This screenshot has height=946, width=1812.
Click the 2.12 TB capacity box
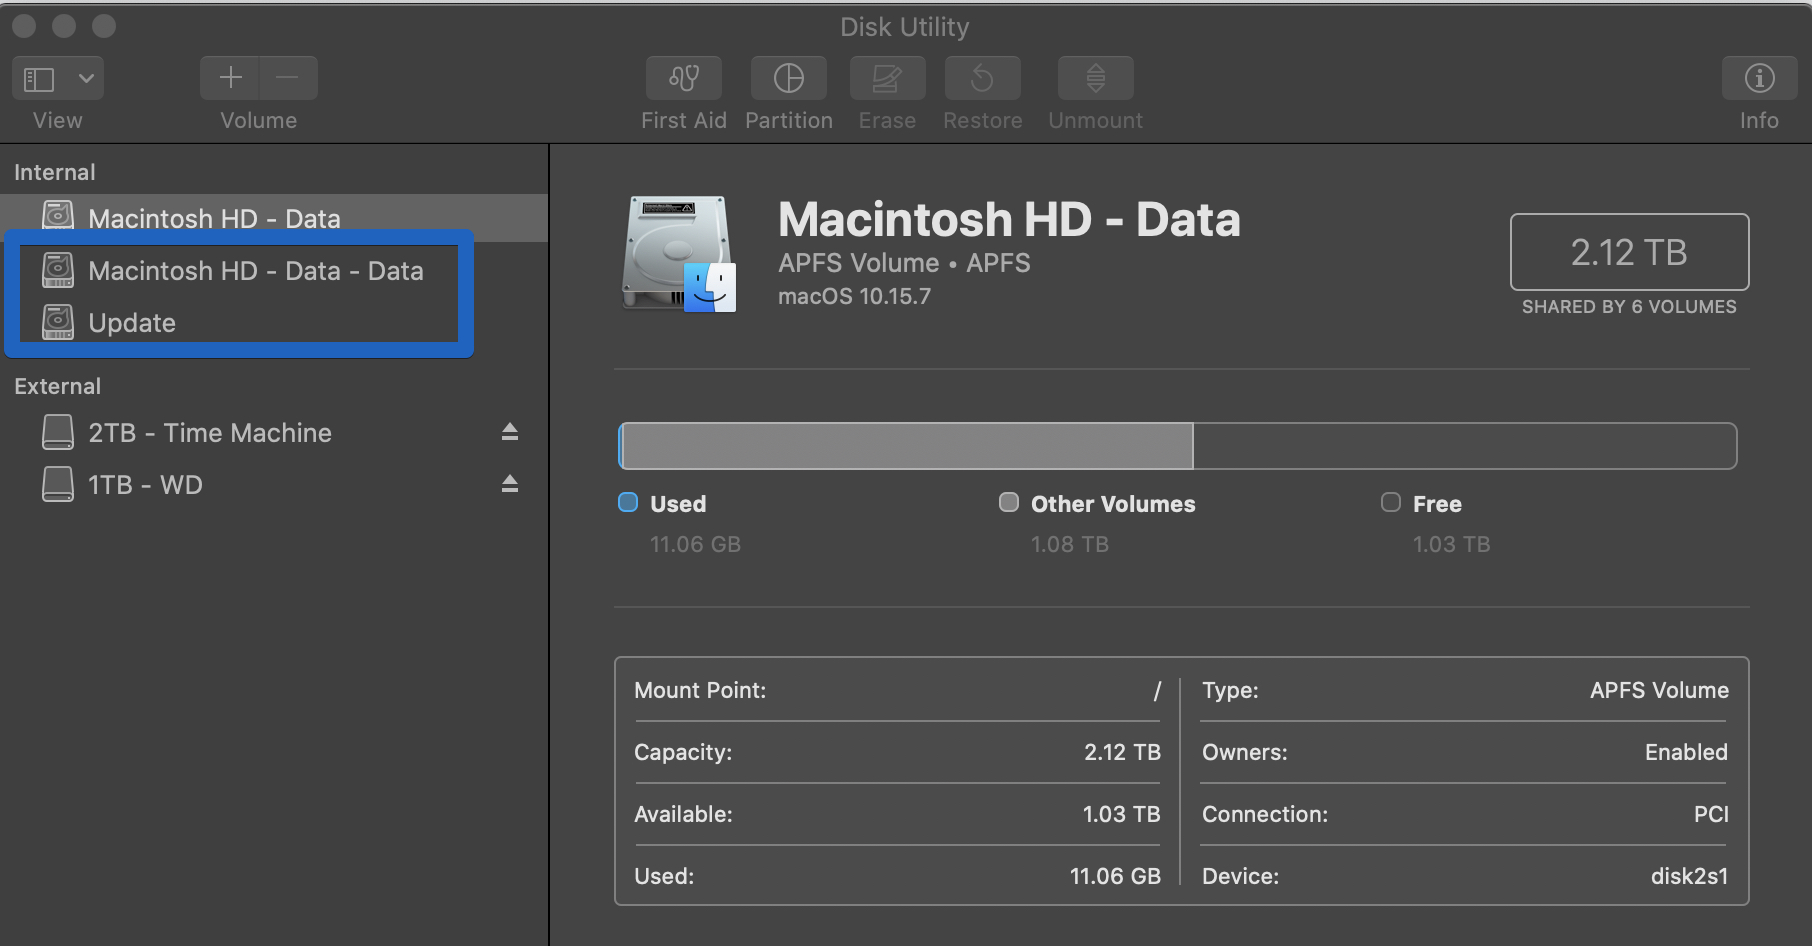click(x=1628, y=252)
